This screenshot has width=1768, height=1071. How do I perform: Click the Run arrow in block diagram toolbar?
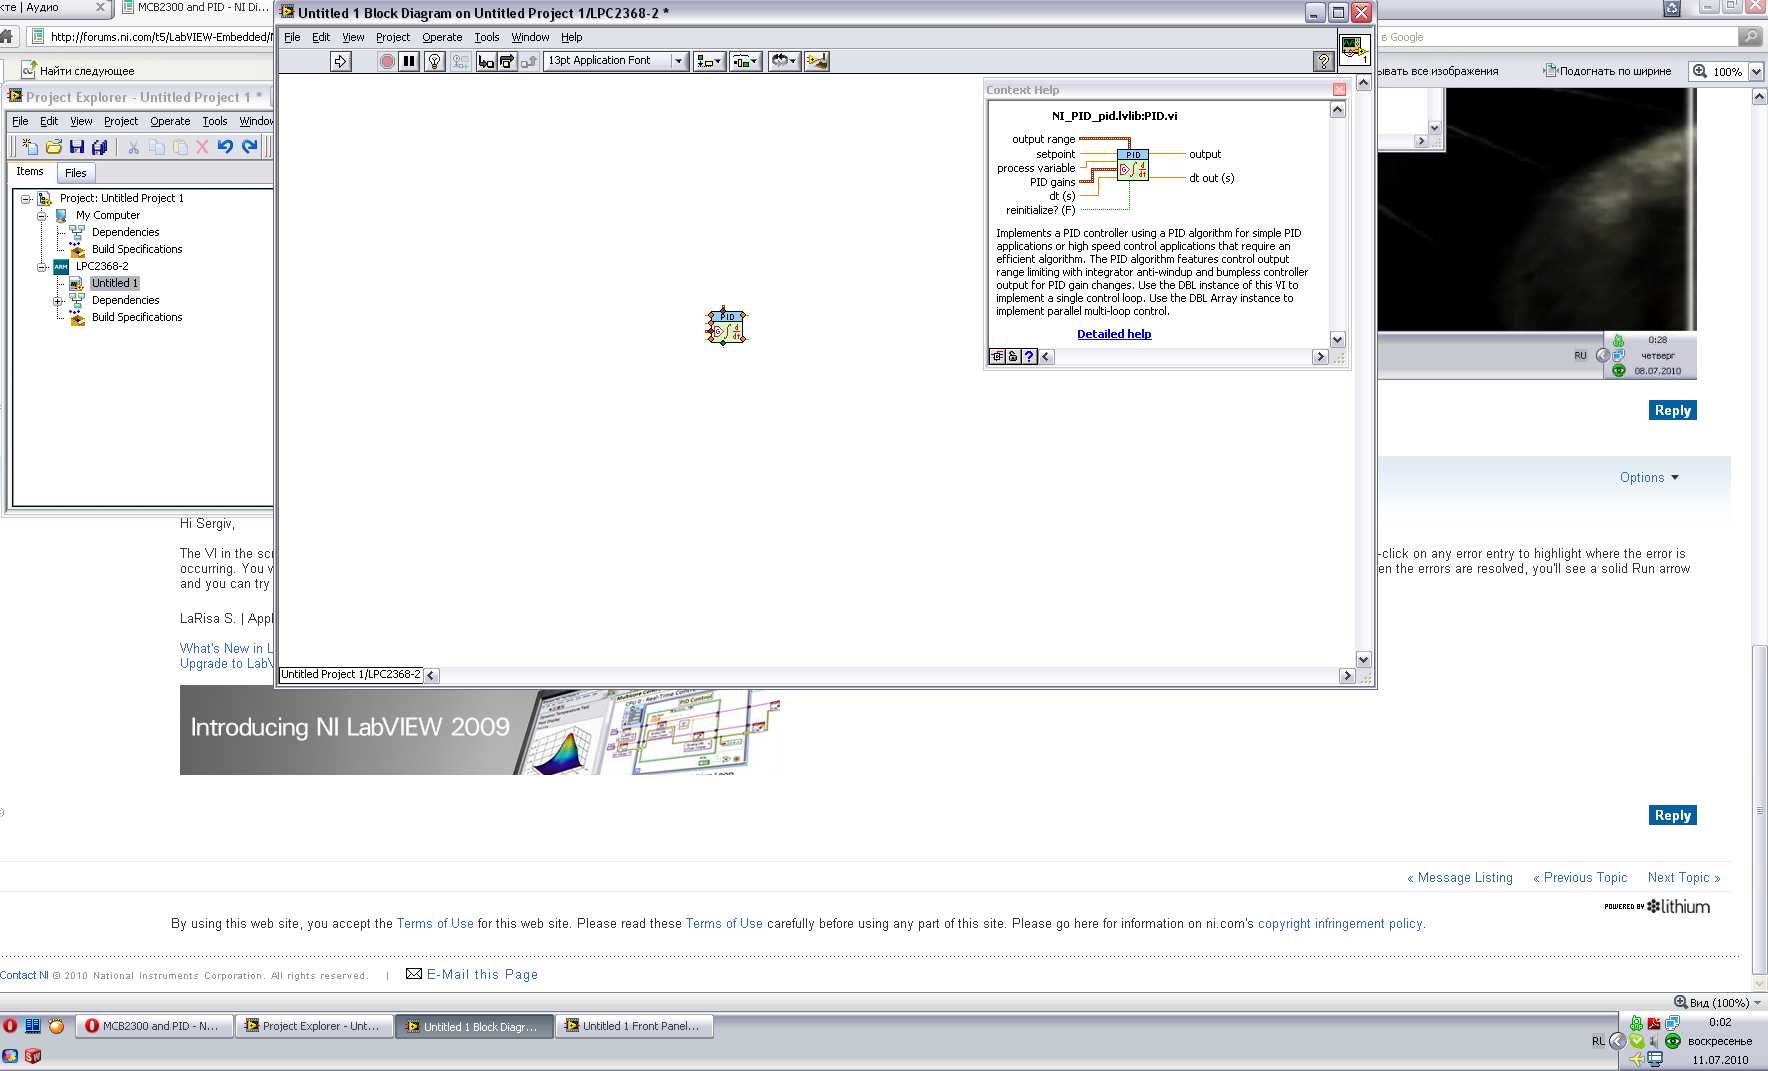340,61
